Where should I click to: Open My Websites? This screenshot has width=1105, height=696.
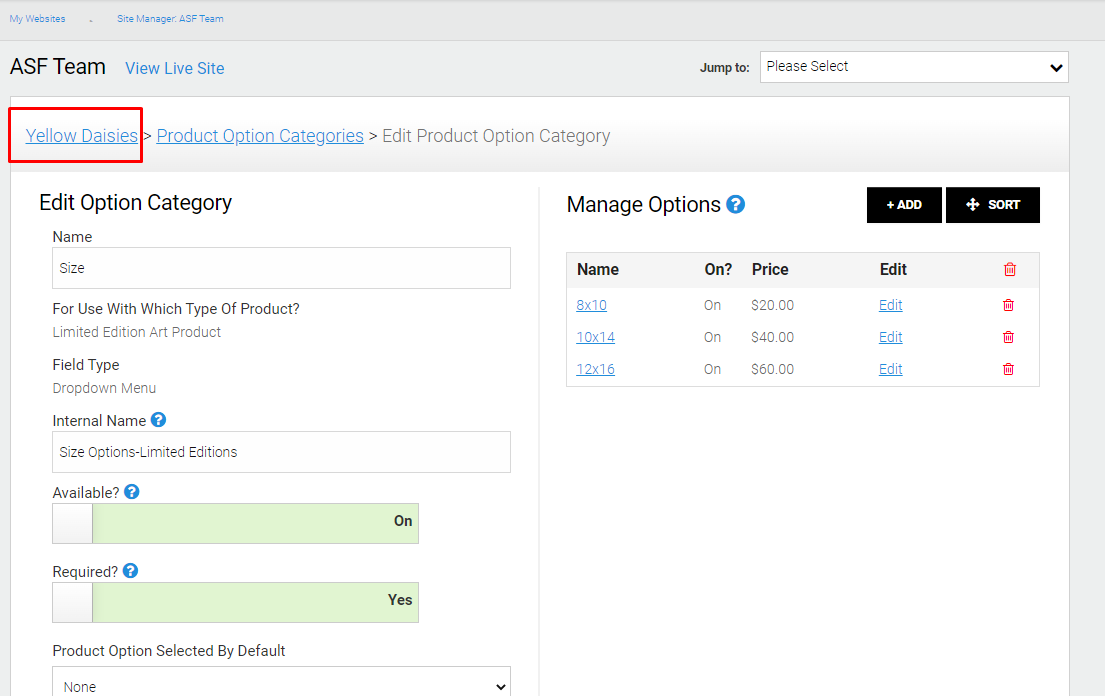(x=38, y=17)
